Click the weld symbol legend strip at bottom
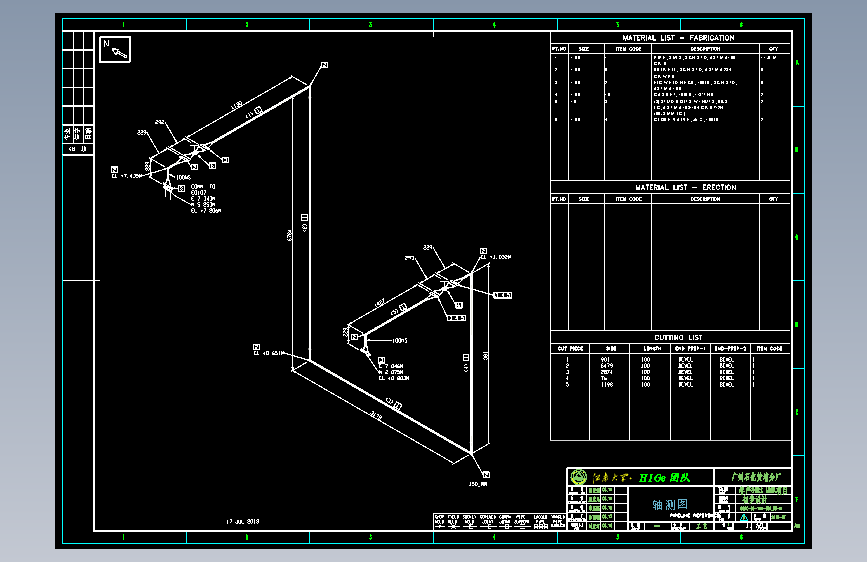 [x=499, y=522]
